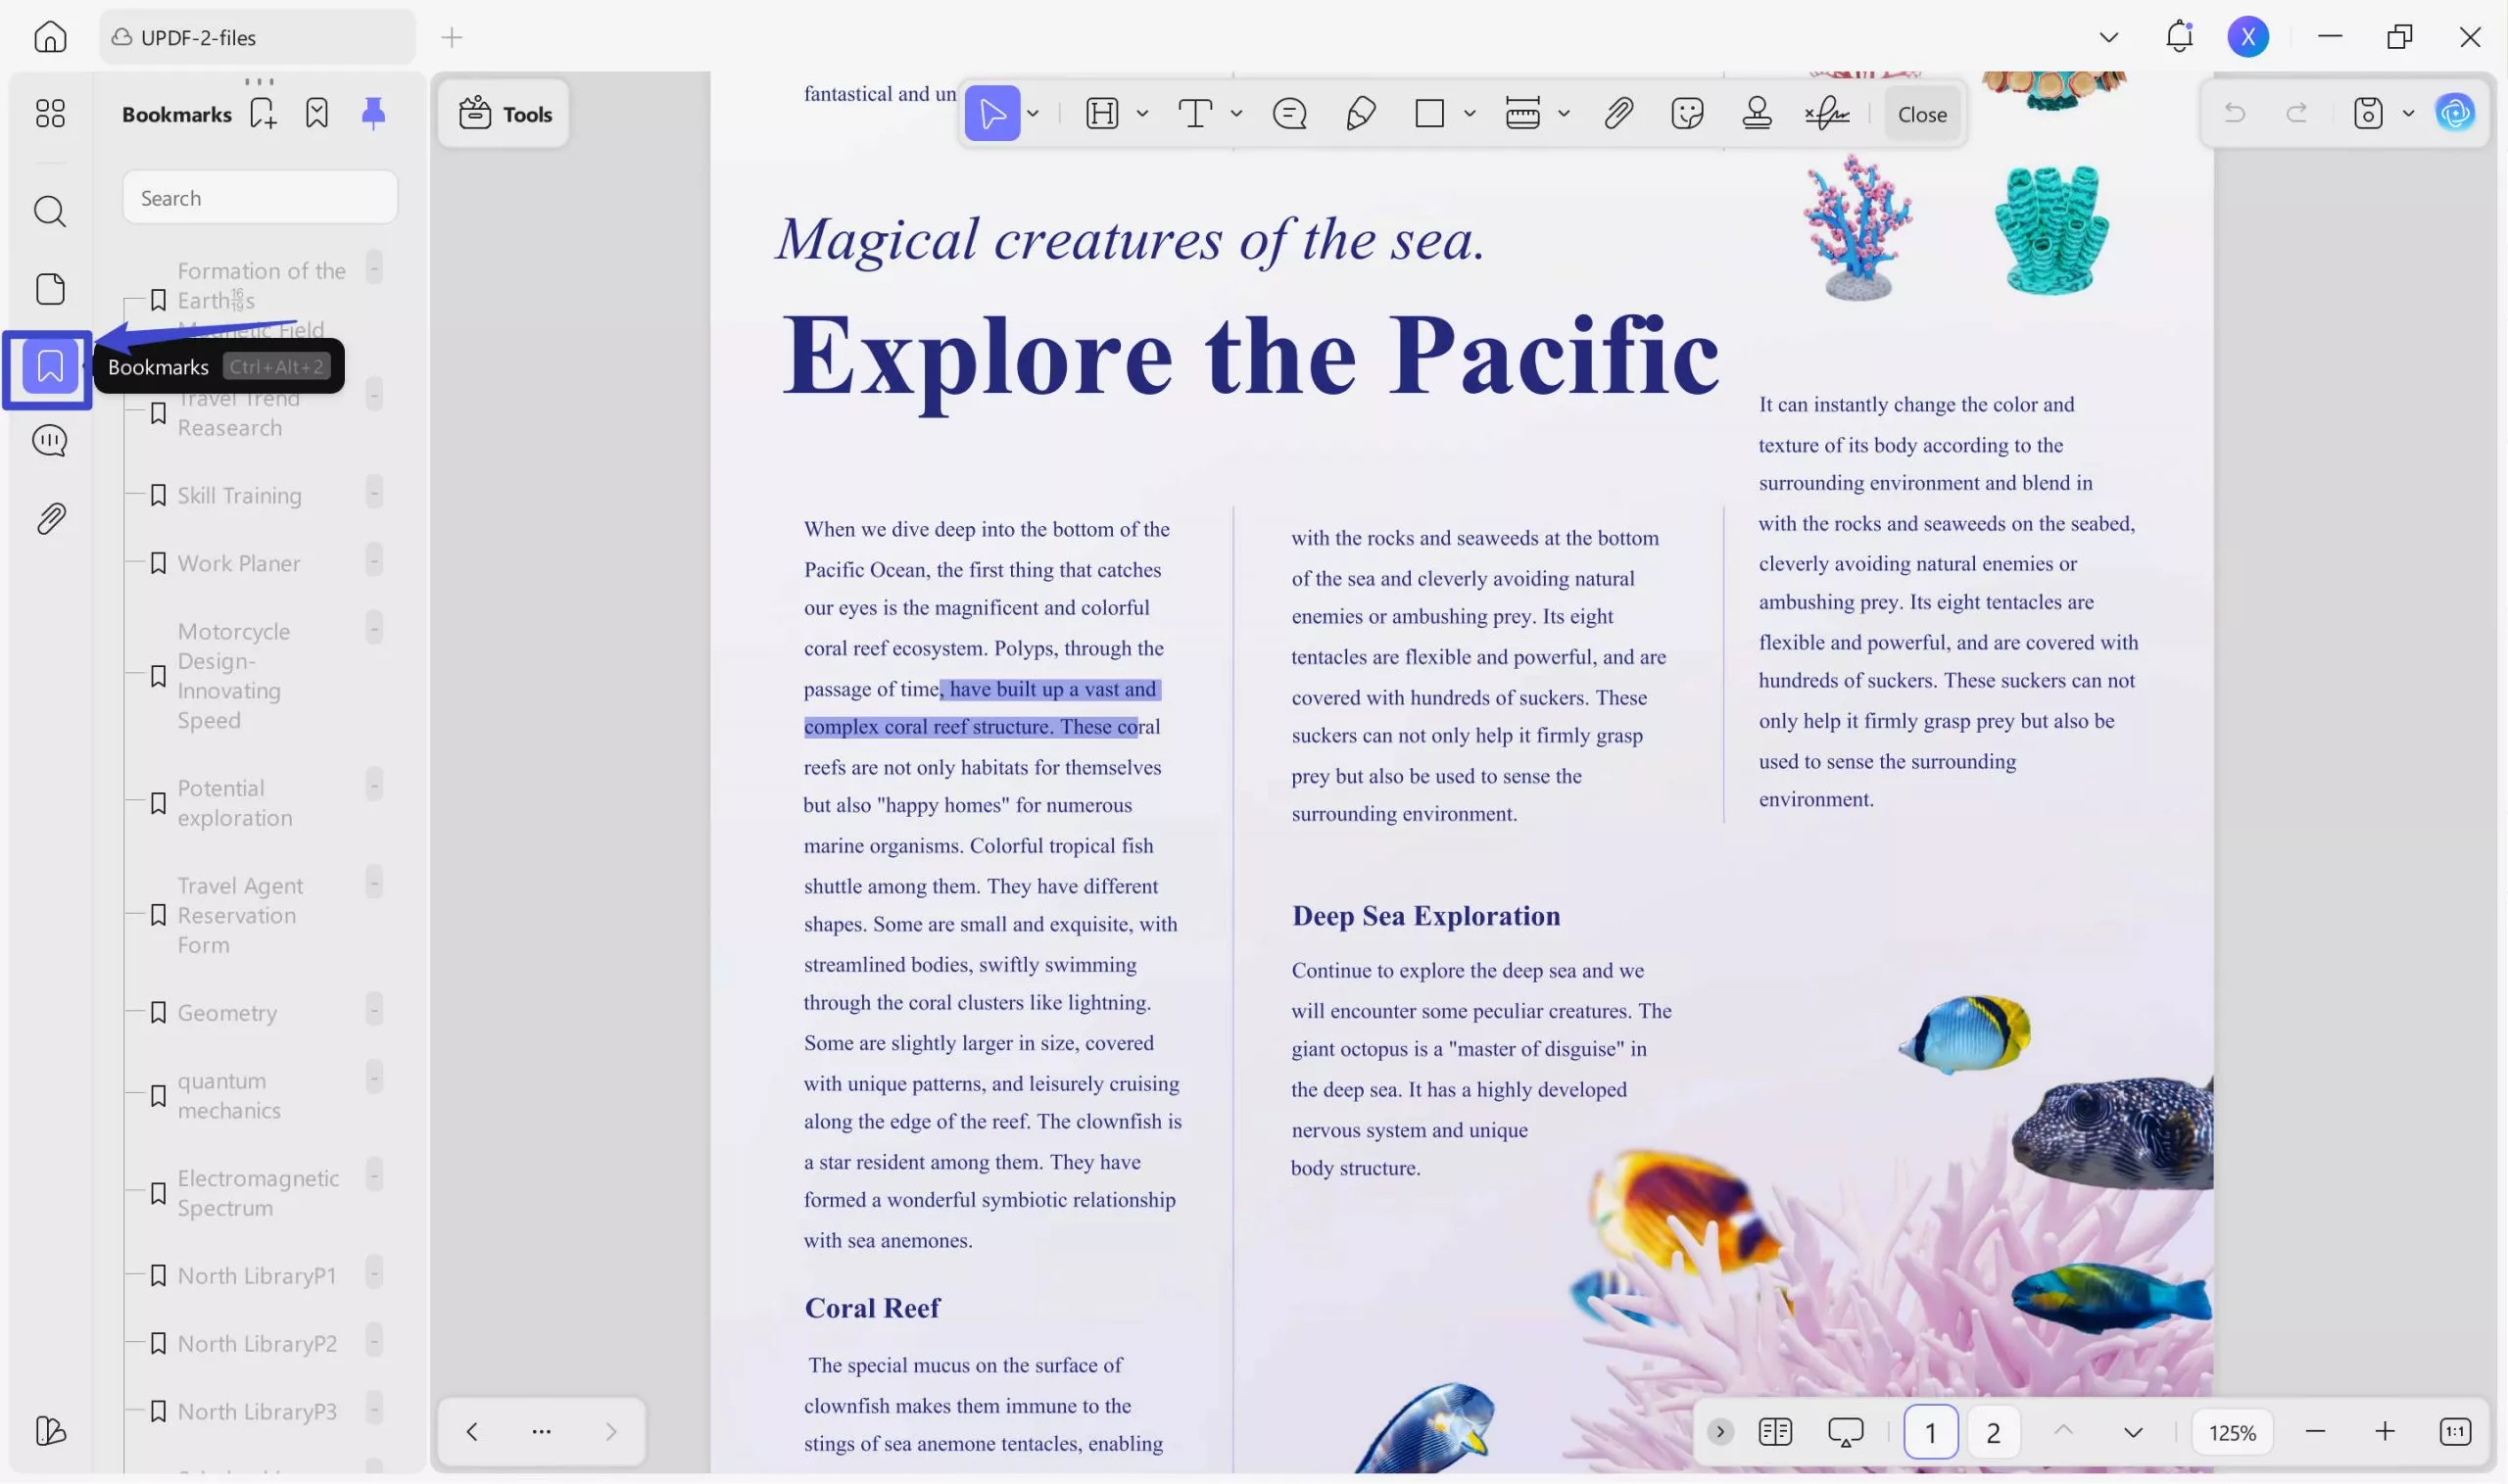Screen dimensions: 2508x1484
Task: Select the comment annotation tool
Action: 1289,113
